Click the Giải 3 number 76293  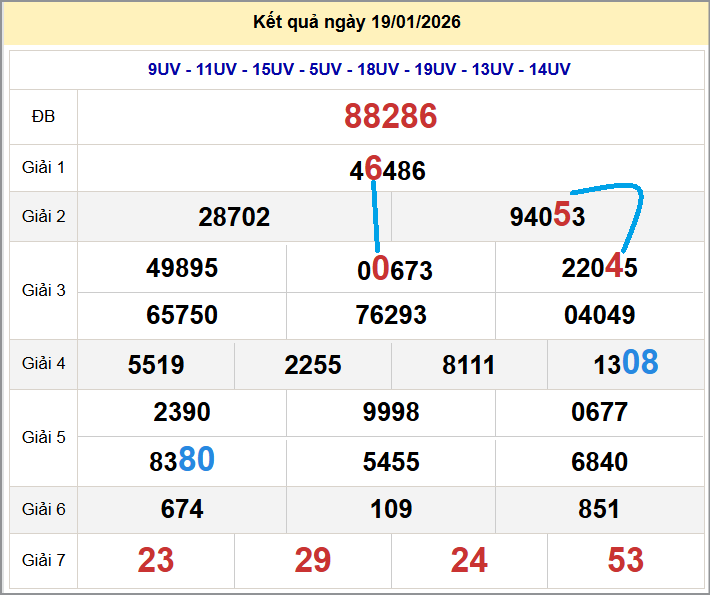pos(391,315)
